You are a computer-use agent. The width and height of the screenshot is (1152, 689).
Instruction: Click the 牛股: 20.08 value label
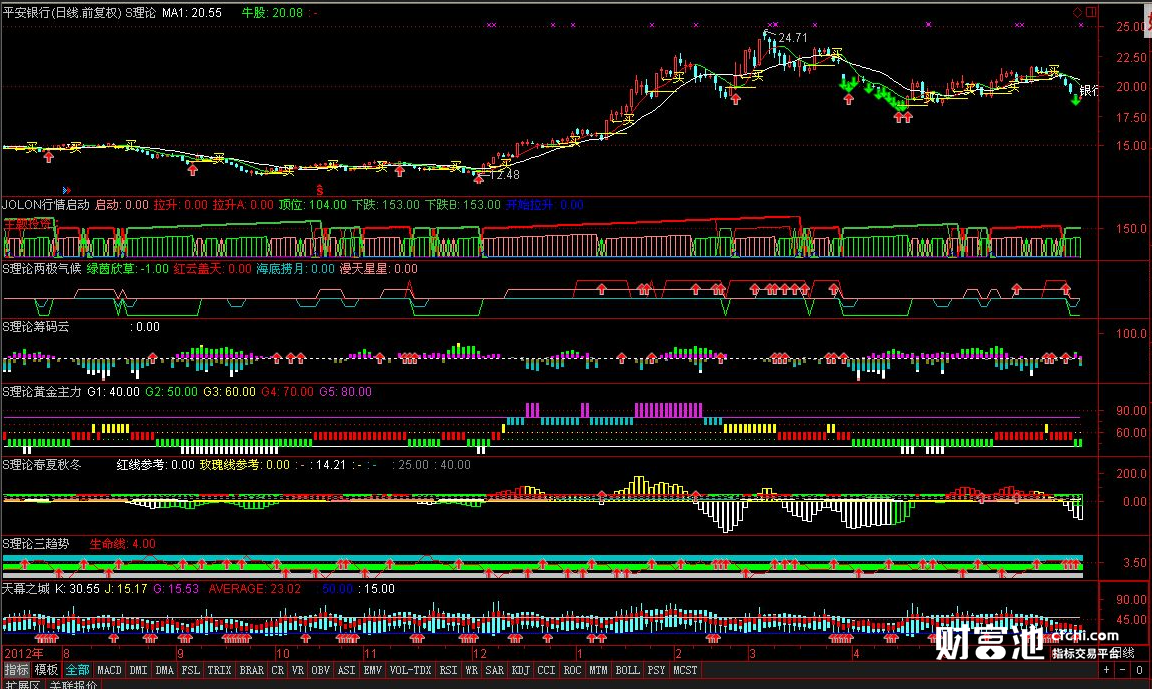point(272,12)
